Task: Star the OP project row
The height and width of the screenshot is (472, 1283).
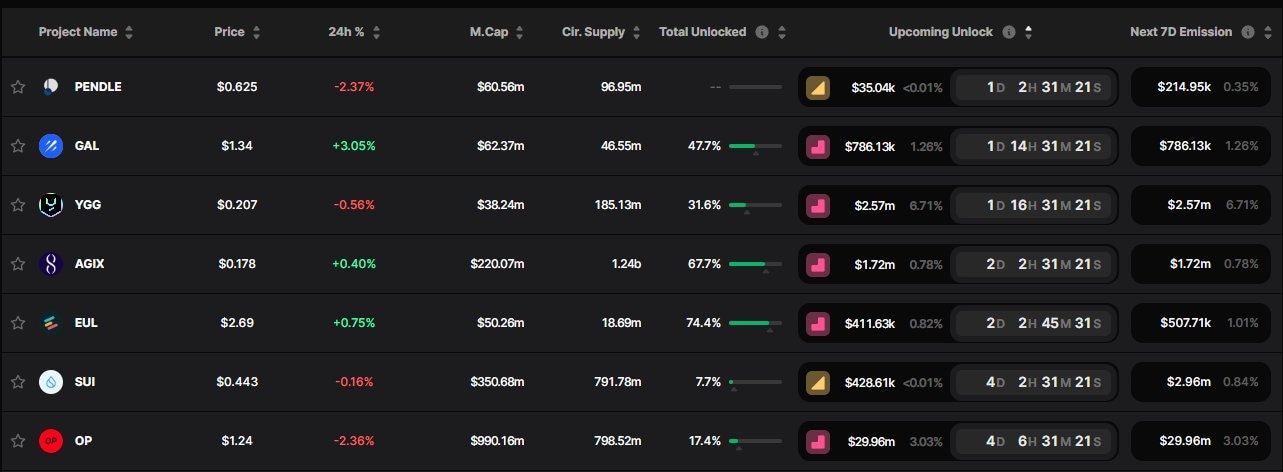Action: 18,441
